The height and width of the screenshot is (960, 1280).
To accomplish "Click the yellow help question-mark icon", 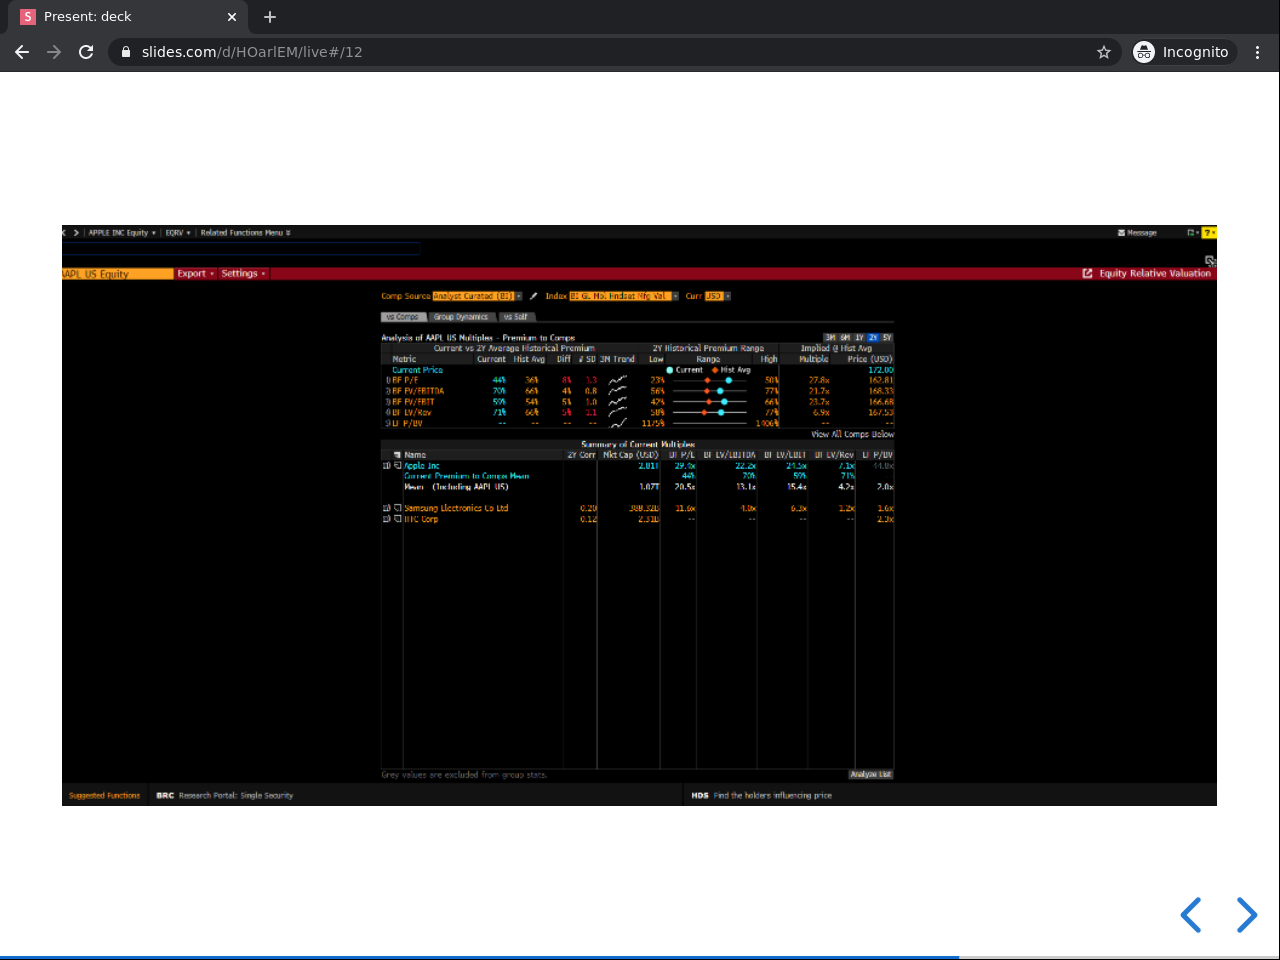I will 1209,233.
